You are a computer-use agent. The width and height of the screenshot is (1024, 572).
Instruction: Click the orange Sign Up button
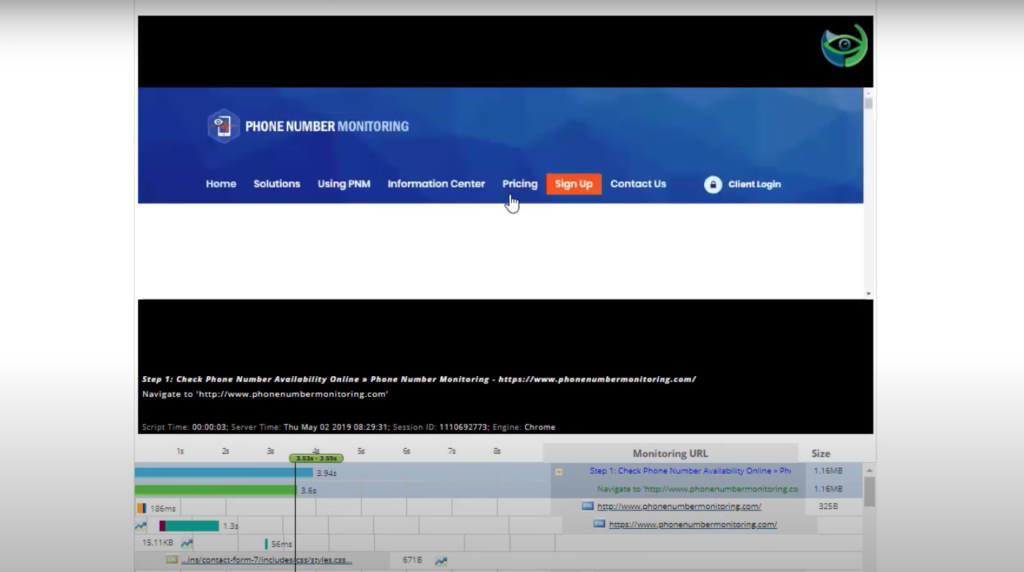573,184
